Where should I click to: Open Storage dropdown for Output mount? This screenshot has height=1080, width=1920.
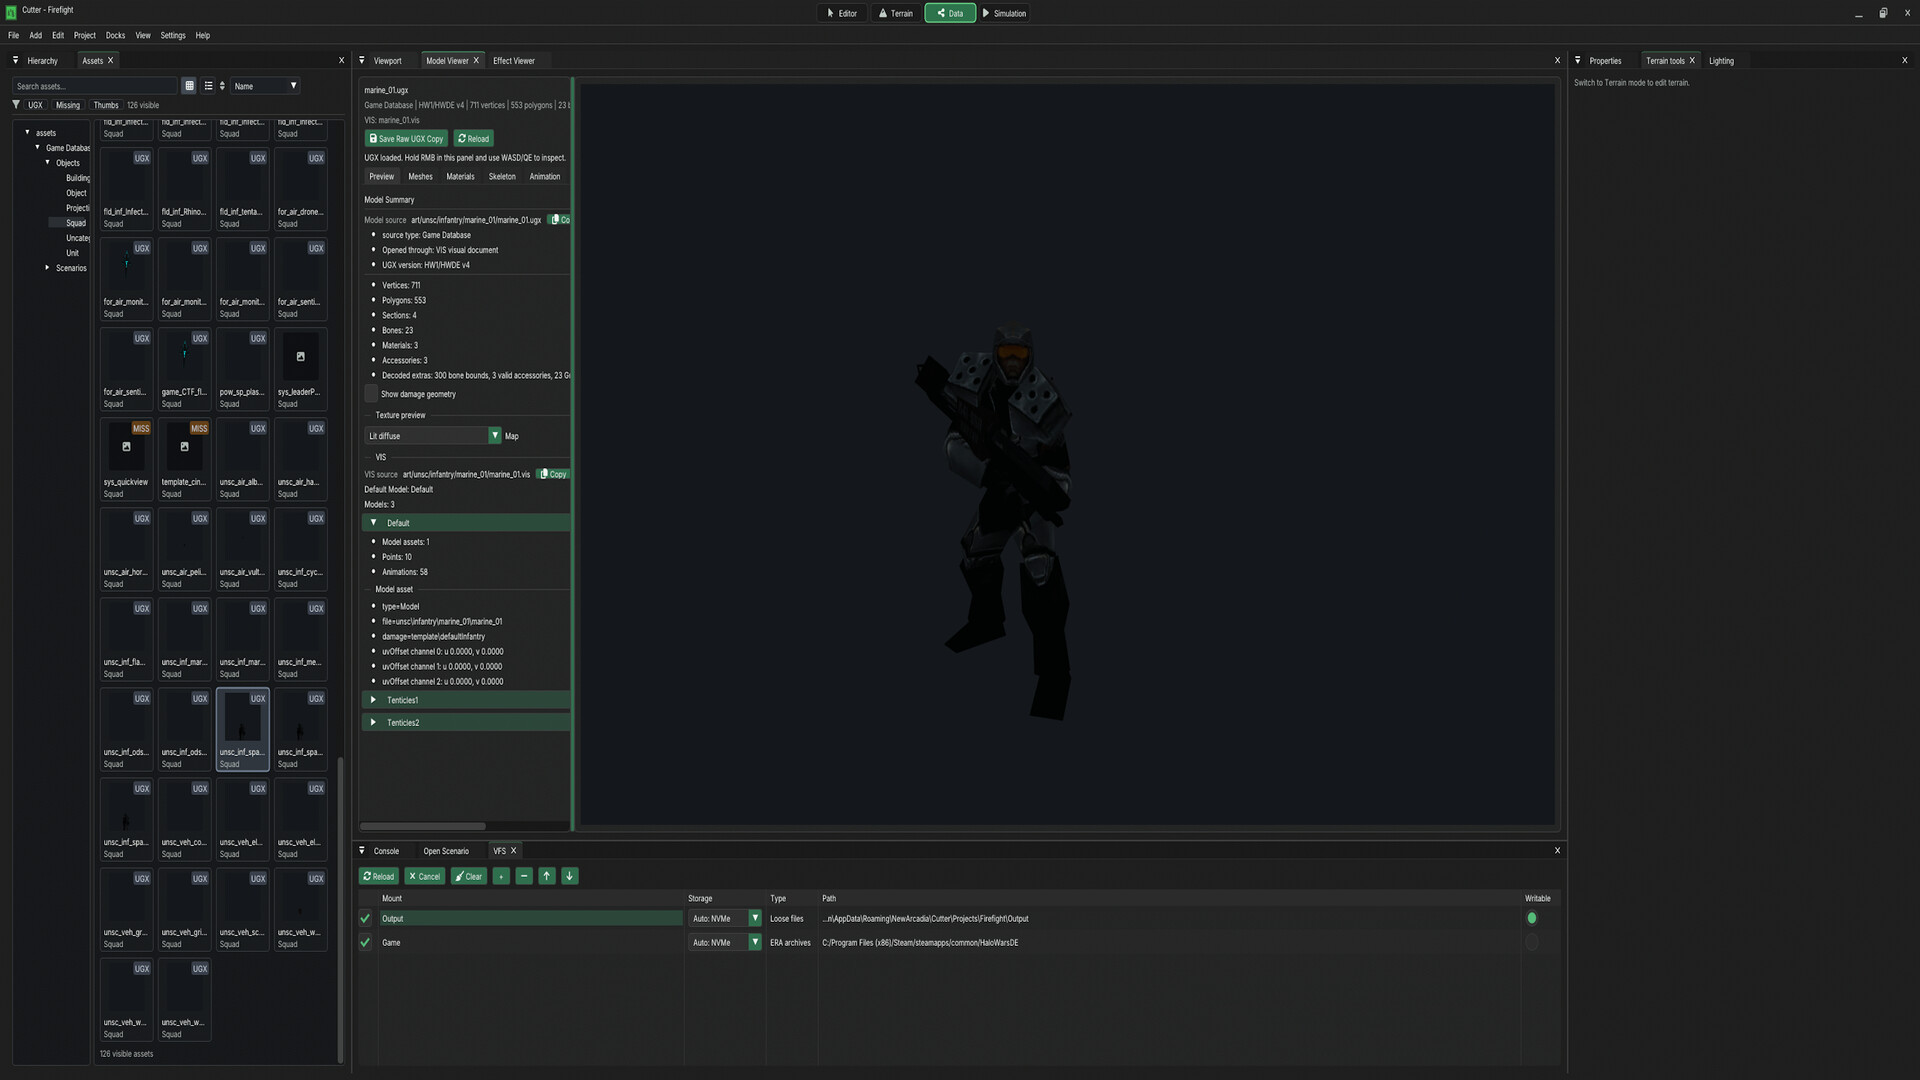pyautogui.click(x=725, y=918)
